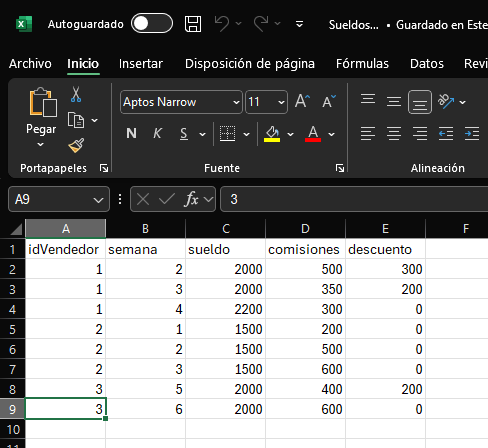Toggle the Autoguardado switch
This screenshot has width=488, height=448.
[152, 23]
